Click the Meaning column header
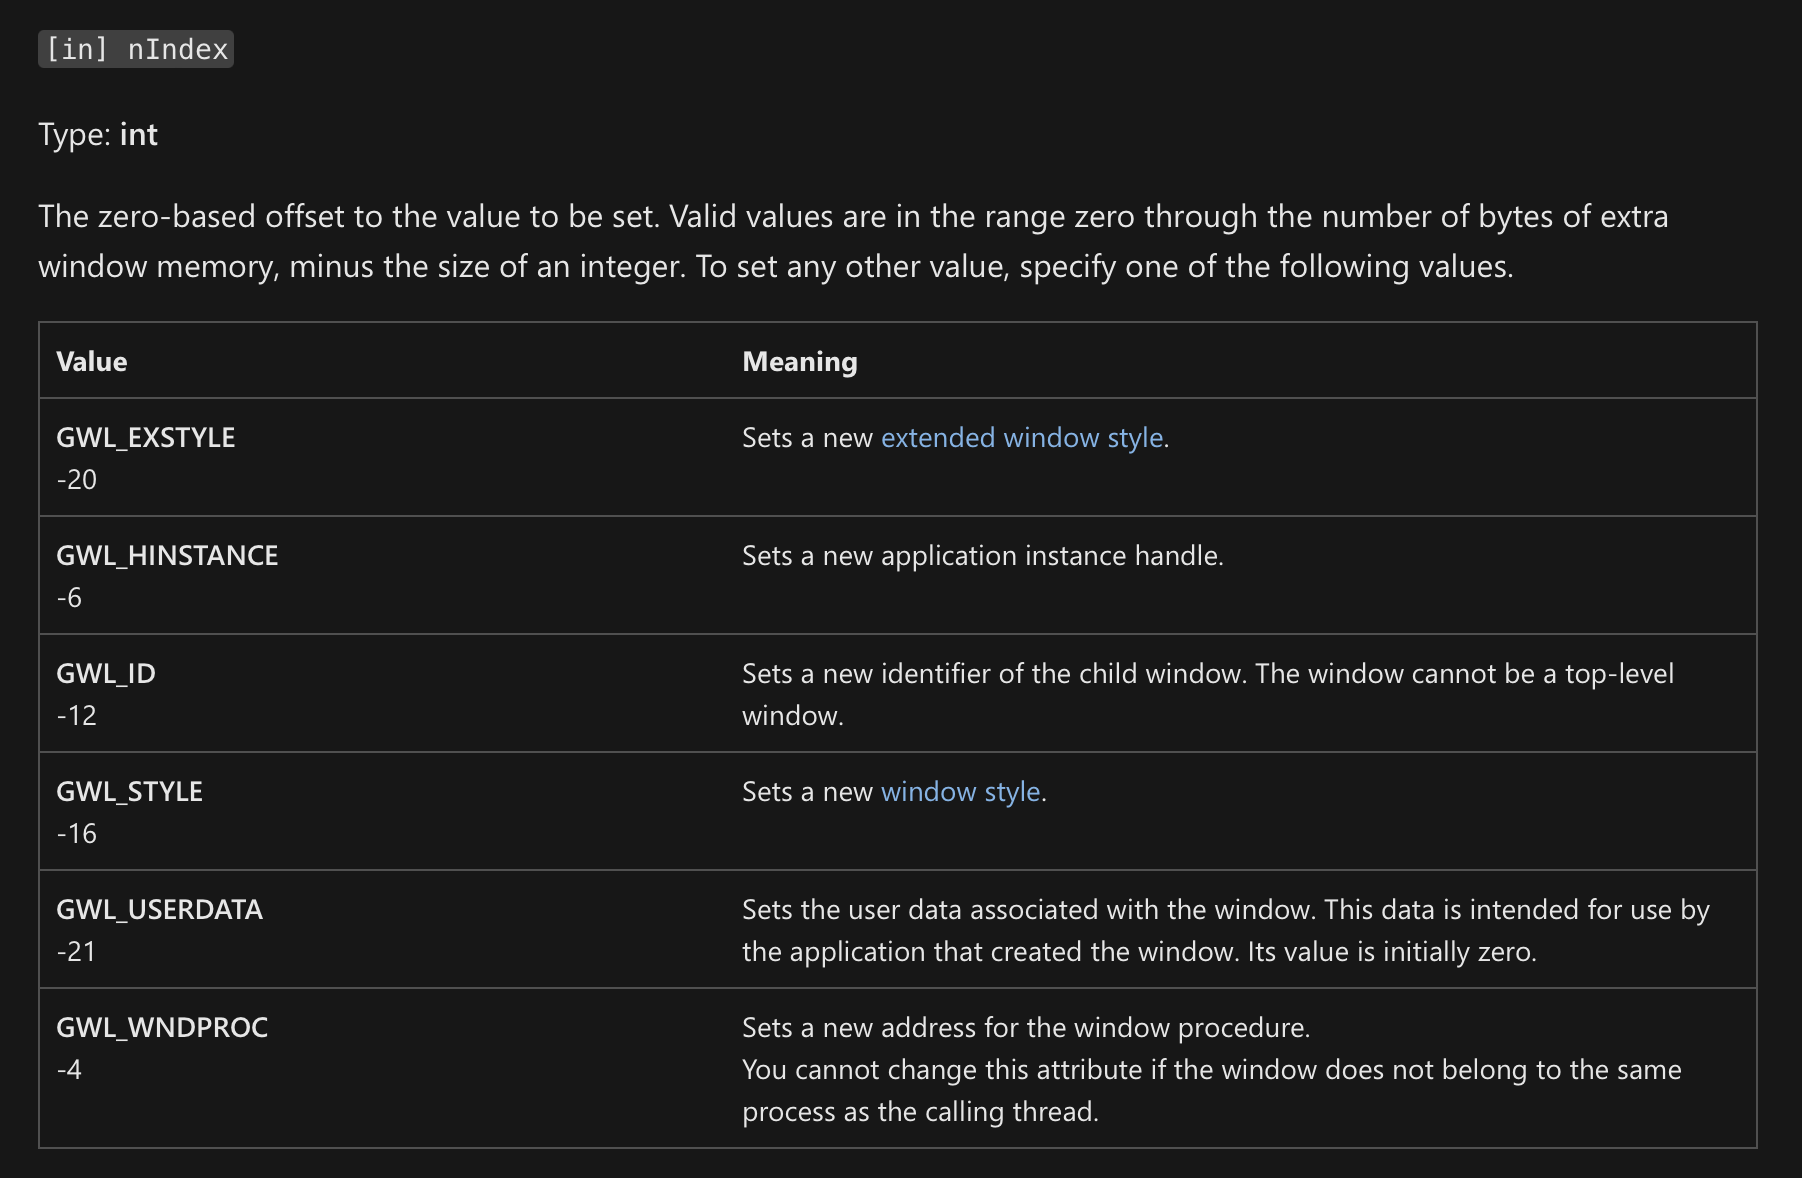Image resolution: width=1802 pixels, height=1178 pixels. (x=799, y=362)
